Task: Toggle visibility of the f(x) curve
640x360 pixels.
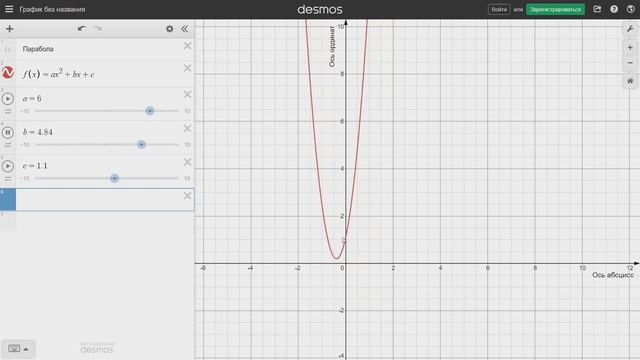Action: (x=8, y=73)
